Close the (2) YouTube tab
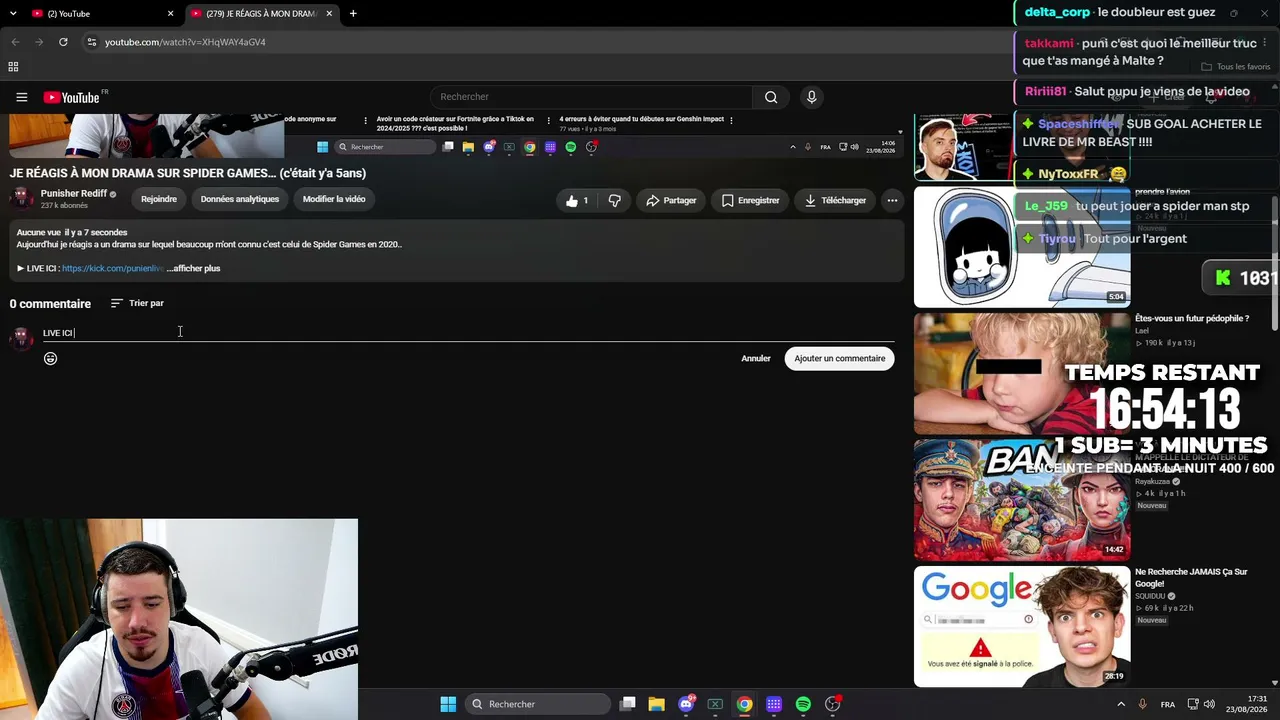 click(170, 14)
